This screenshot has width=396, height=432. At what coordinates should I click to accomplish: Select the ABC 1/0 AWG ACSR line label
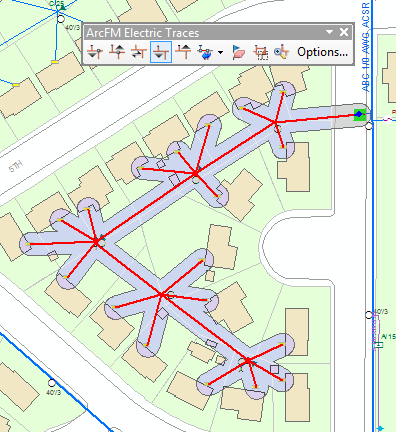pyautogui.click(x=366, y=47)
